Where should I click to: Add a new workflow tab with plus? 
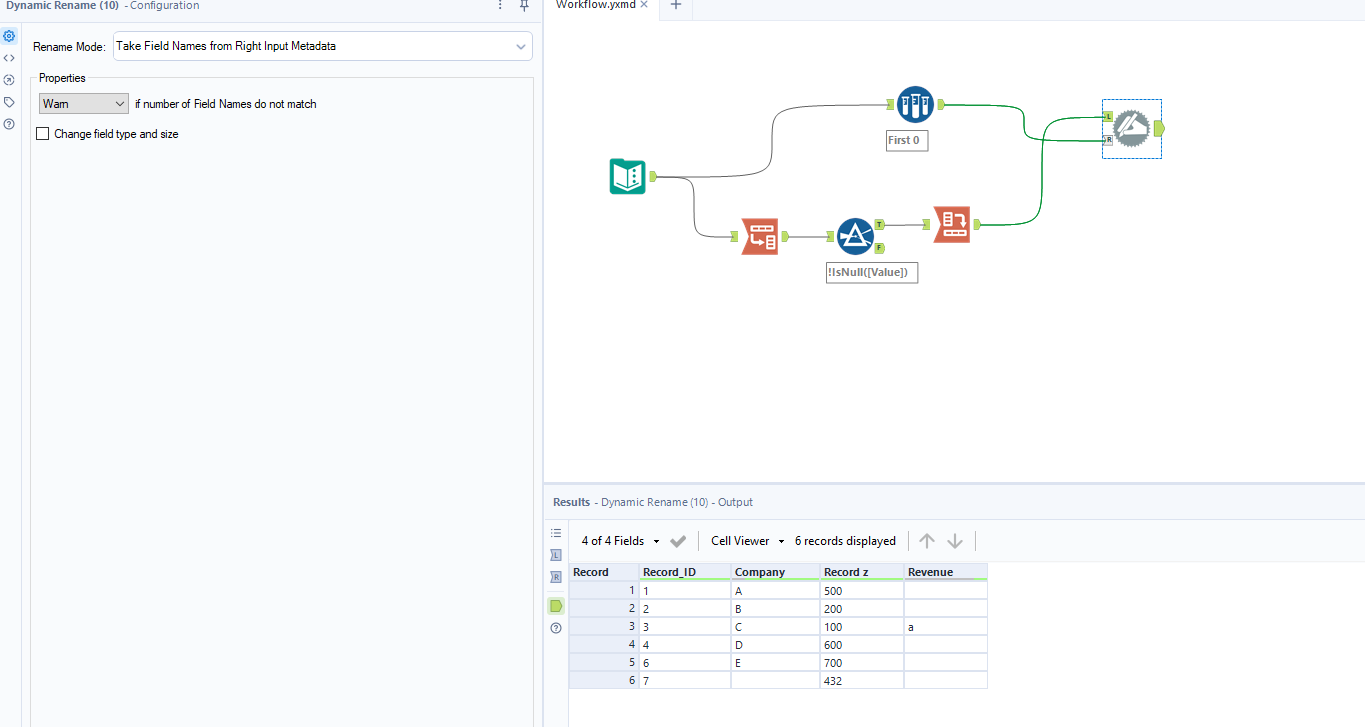[x=675, y=5]
